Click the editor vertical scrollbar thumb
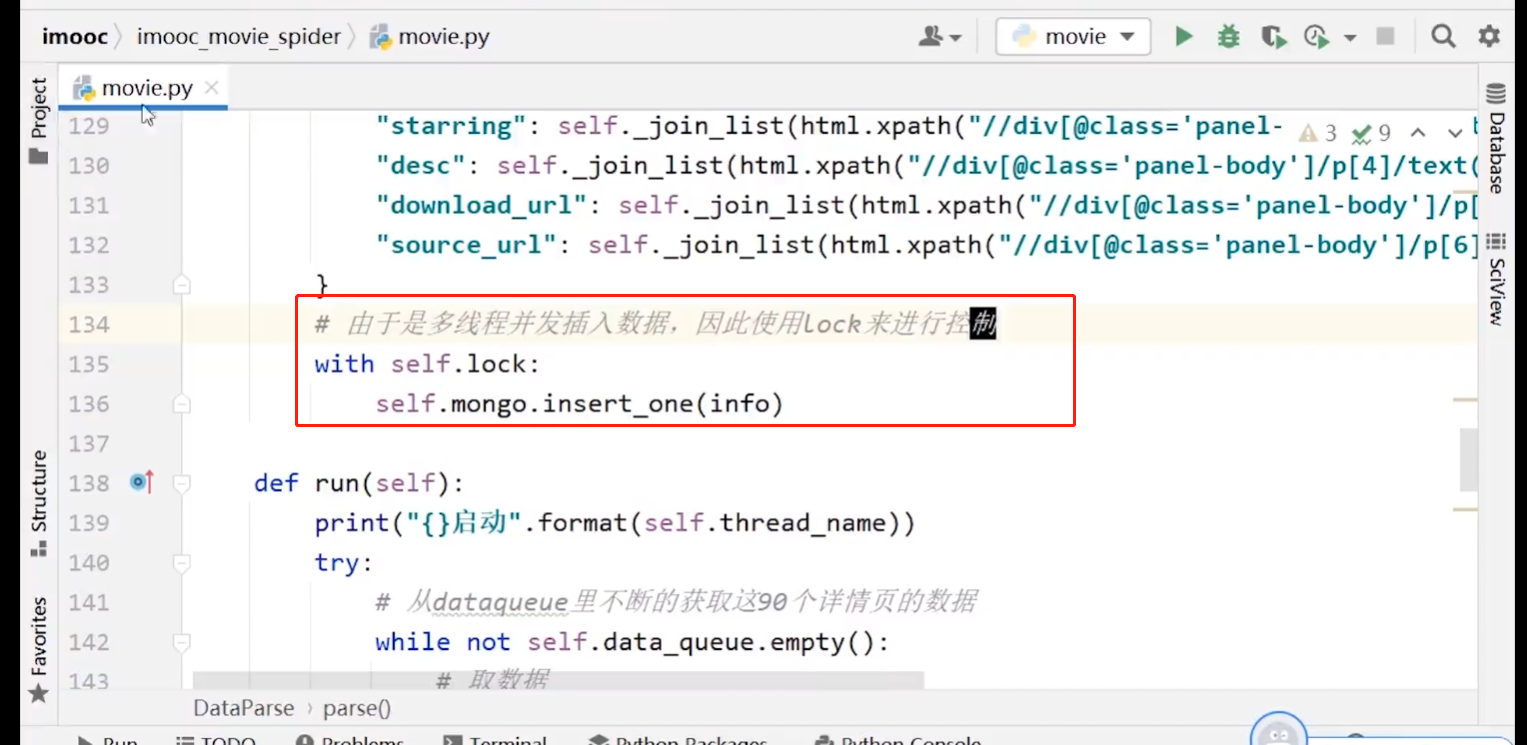 click(x=1468, y=460)
